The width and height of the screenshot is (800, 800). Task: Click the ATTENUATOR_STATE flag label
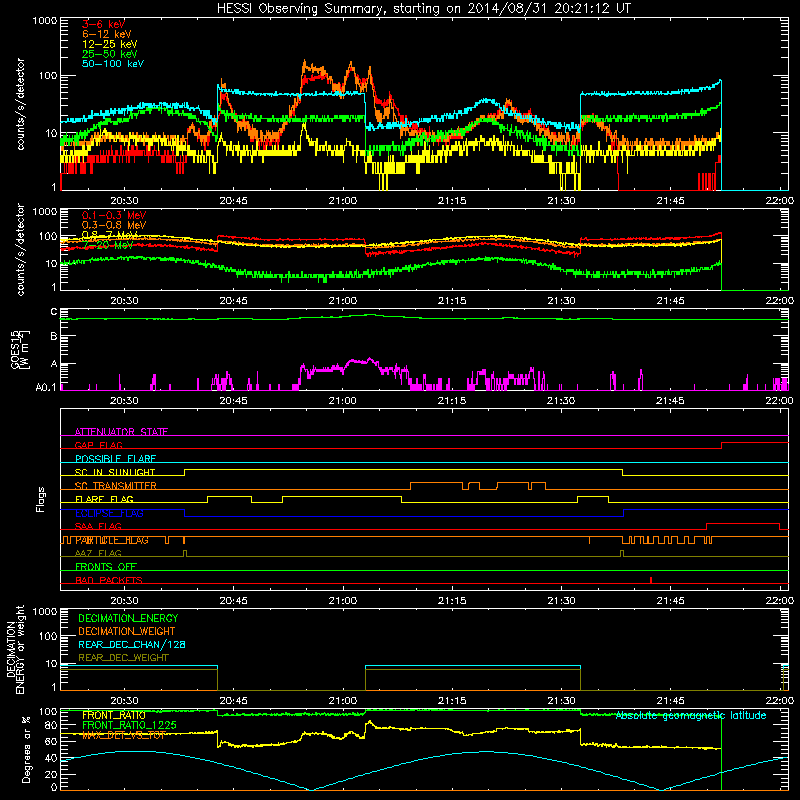pos(121,432)
